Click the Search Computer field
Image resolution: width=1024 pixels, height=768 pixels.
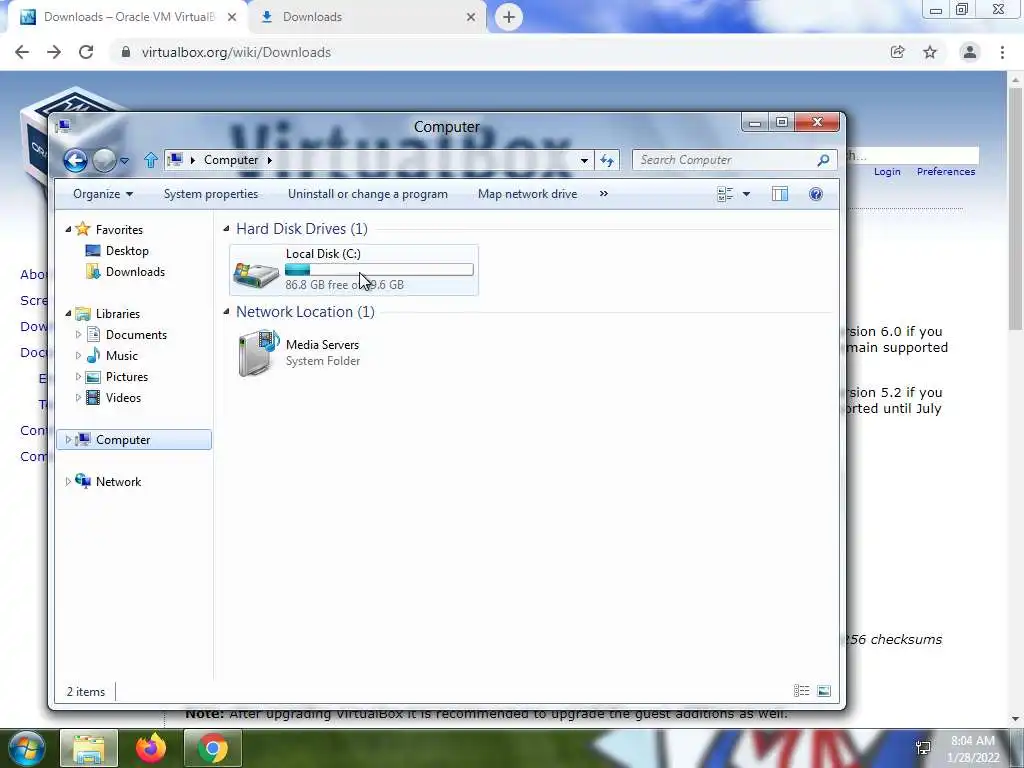coord(734,160)
